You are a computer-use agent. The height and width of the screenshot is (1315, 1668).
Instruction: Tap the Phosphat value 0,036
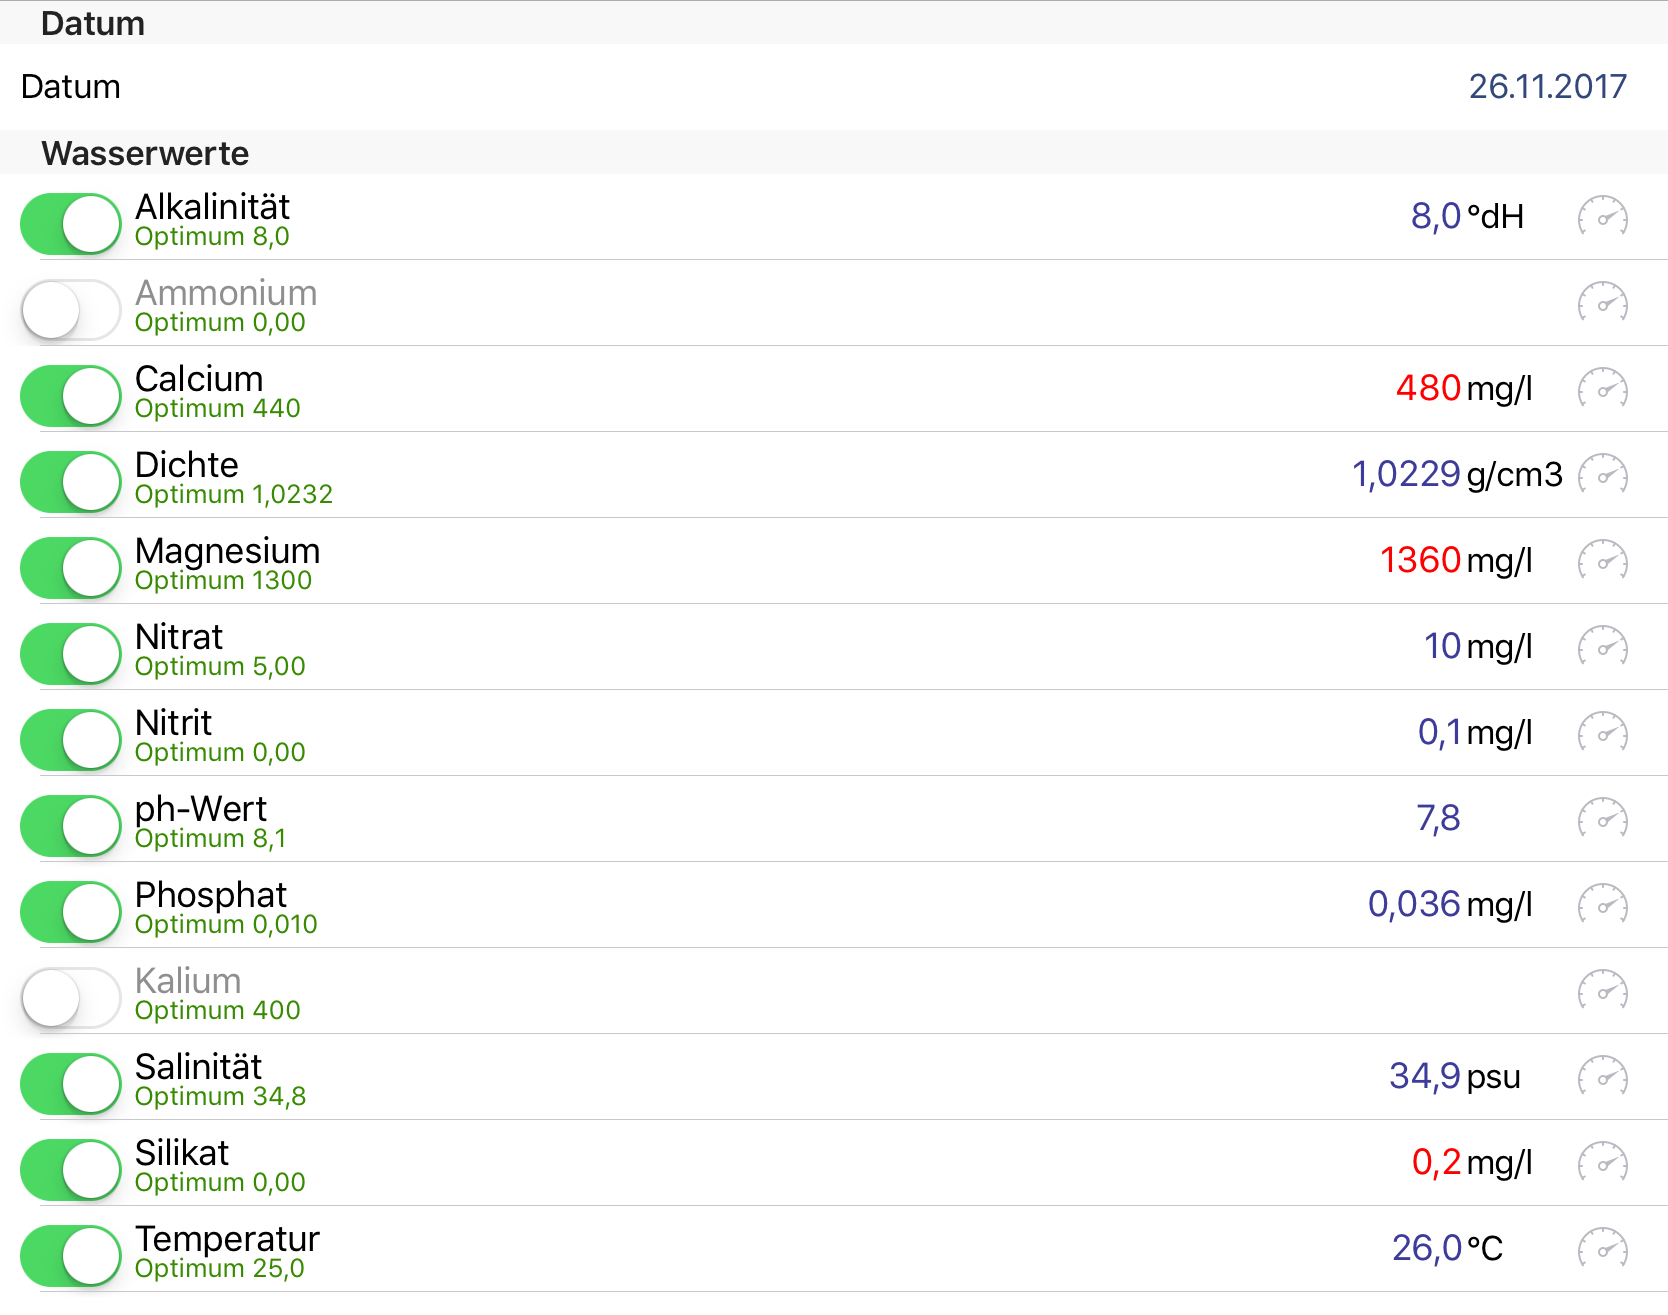point(1414,904)
